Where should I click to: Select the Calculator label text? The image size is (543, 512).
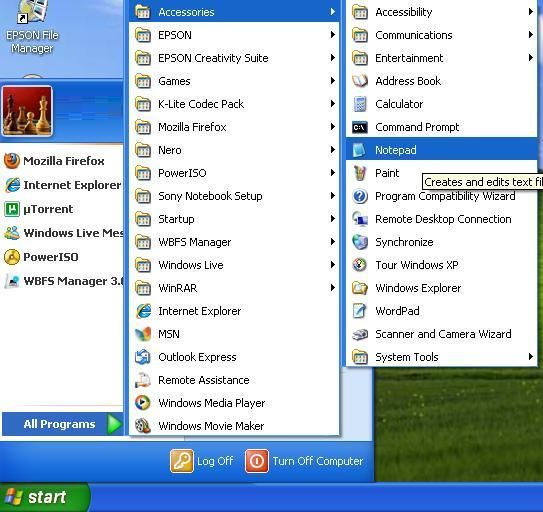click(x=399, y=104)
